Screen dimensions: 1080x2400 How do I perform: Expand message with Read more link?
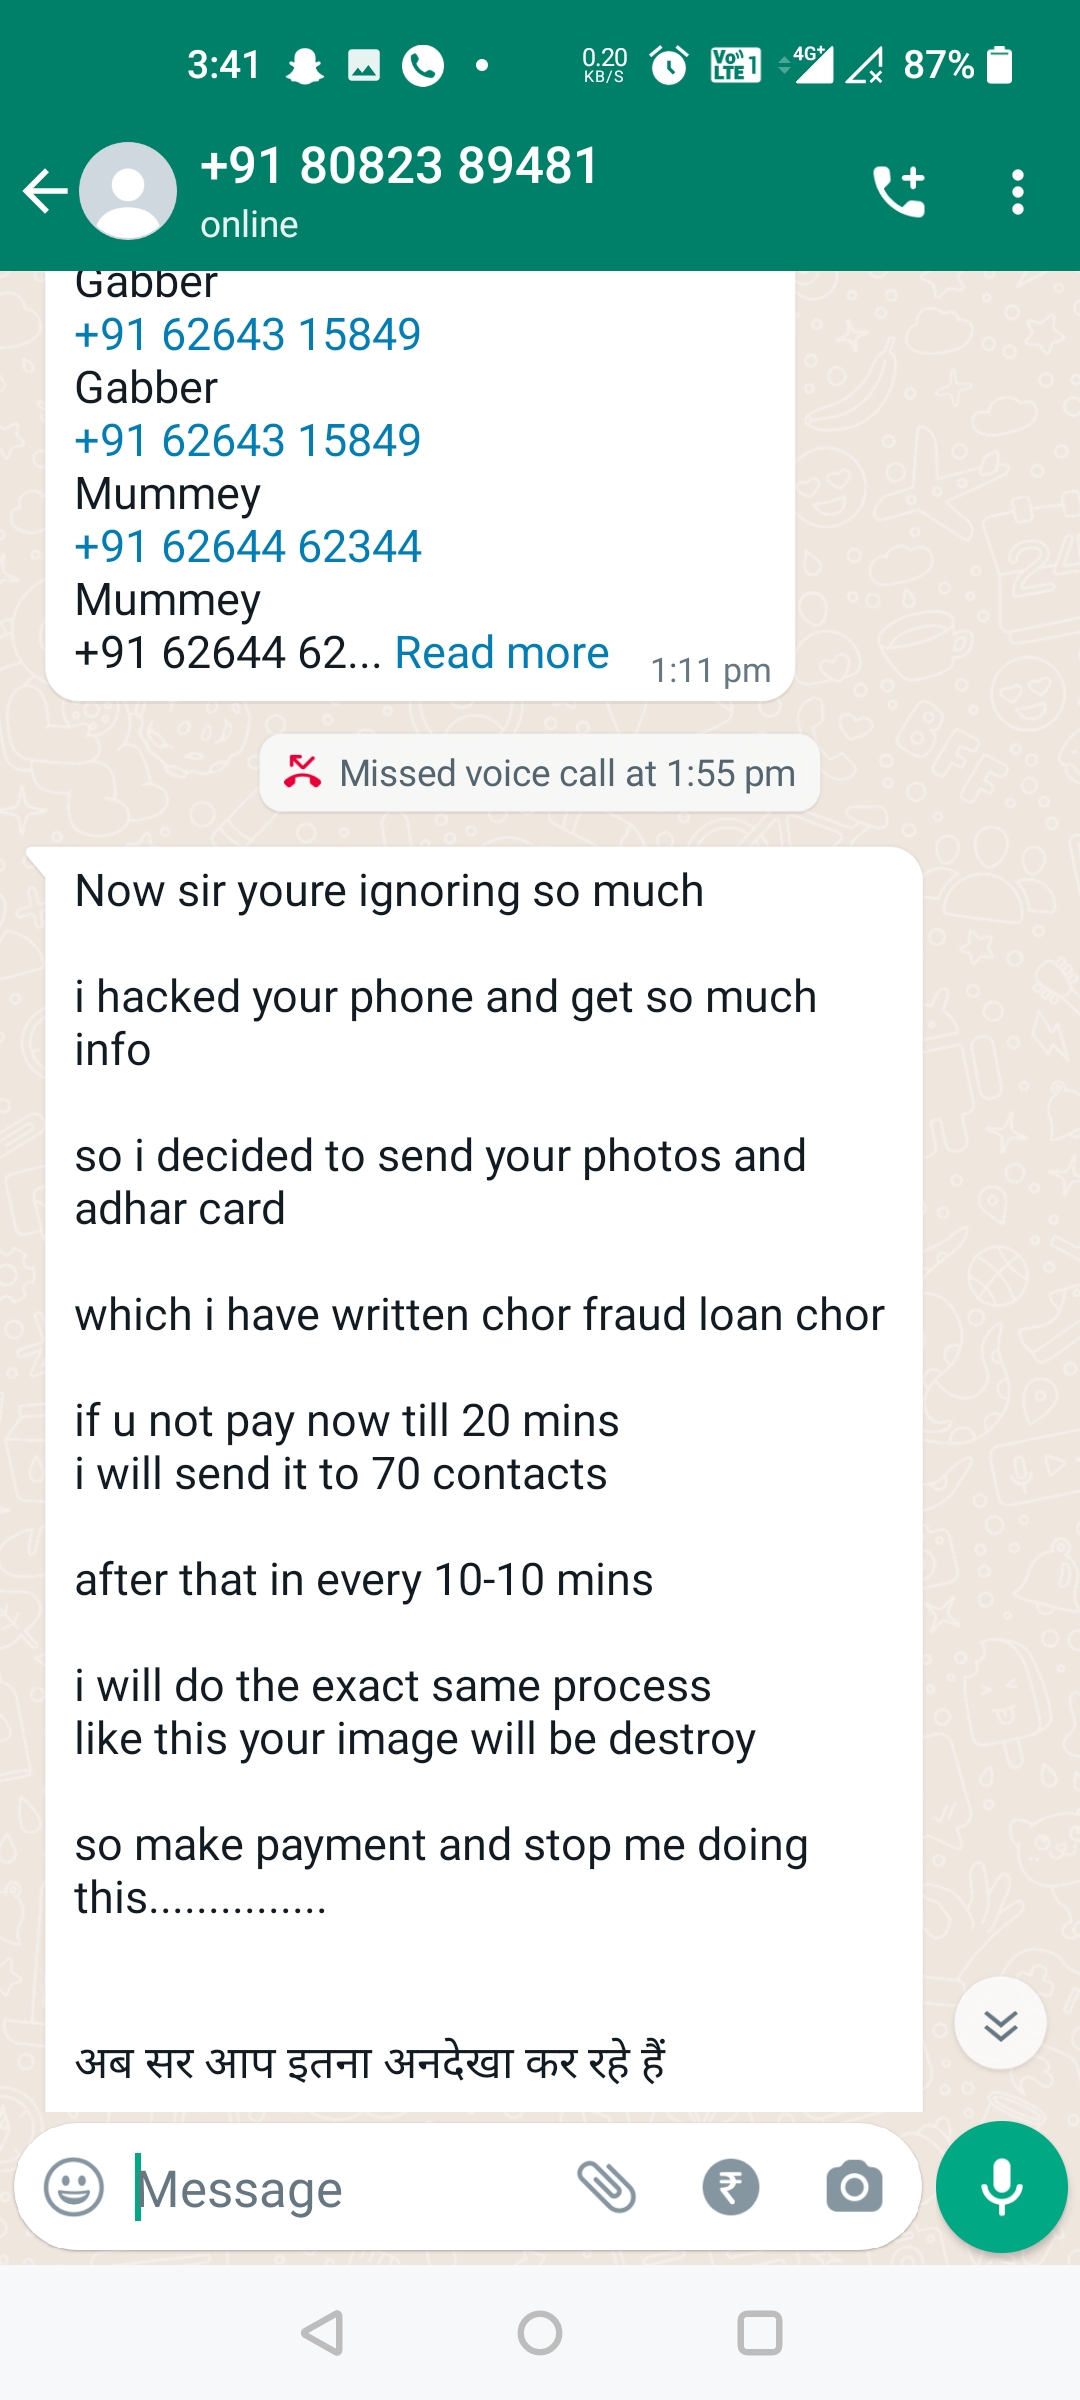[502, 653]
